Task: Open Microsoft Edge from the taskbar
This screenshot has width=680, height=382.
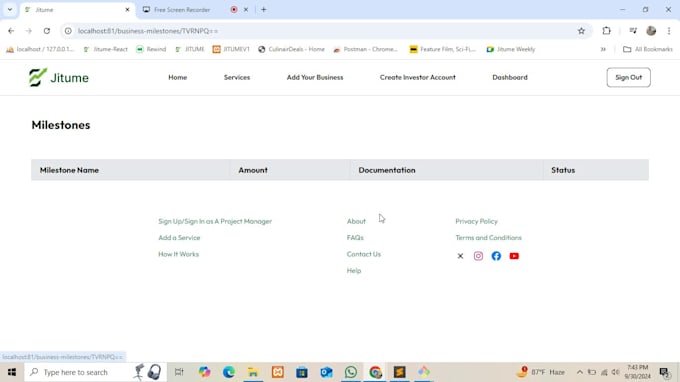Action: pos(229,372)
